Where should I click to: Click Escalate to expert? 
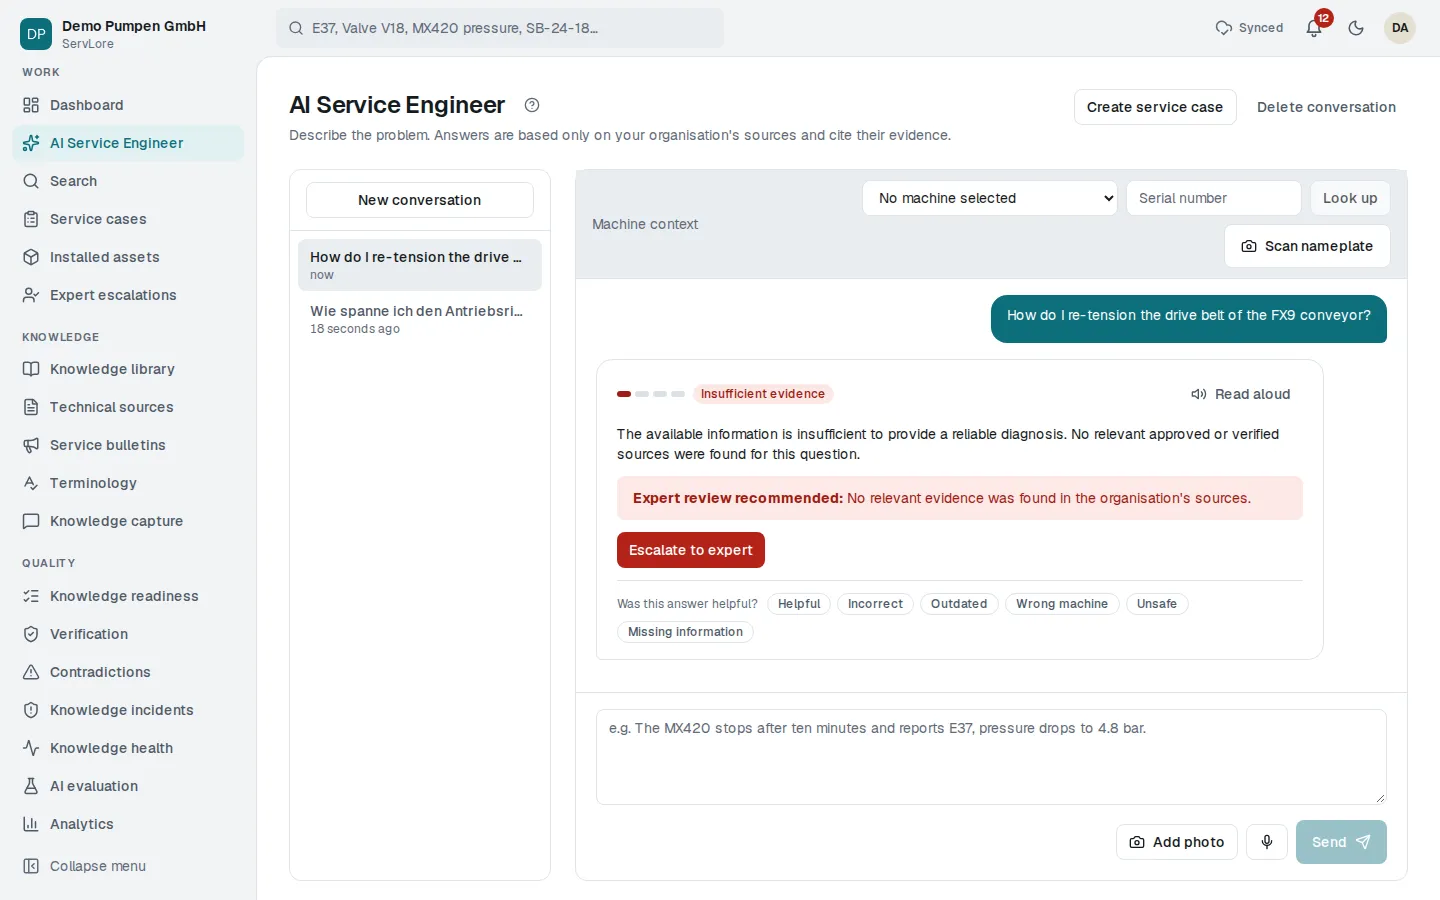click(691, 550)
